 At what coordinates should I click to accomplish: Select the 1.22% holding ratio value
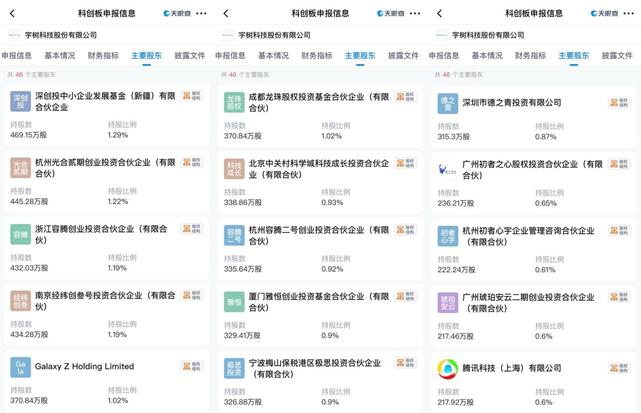(x=118, y=202)
